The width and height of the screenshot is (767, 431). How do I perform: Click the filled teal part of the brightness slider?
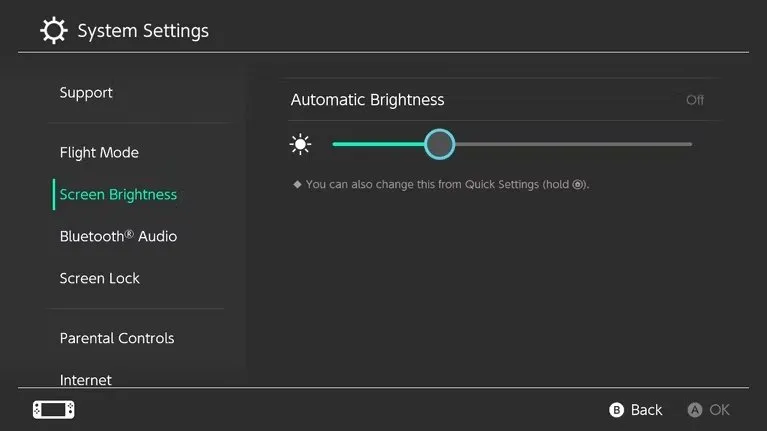point(378,145)
